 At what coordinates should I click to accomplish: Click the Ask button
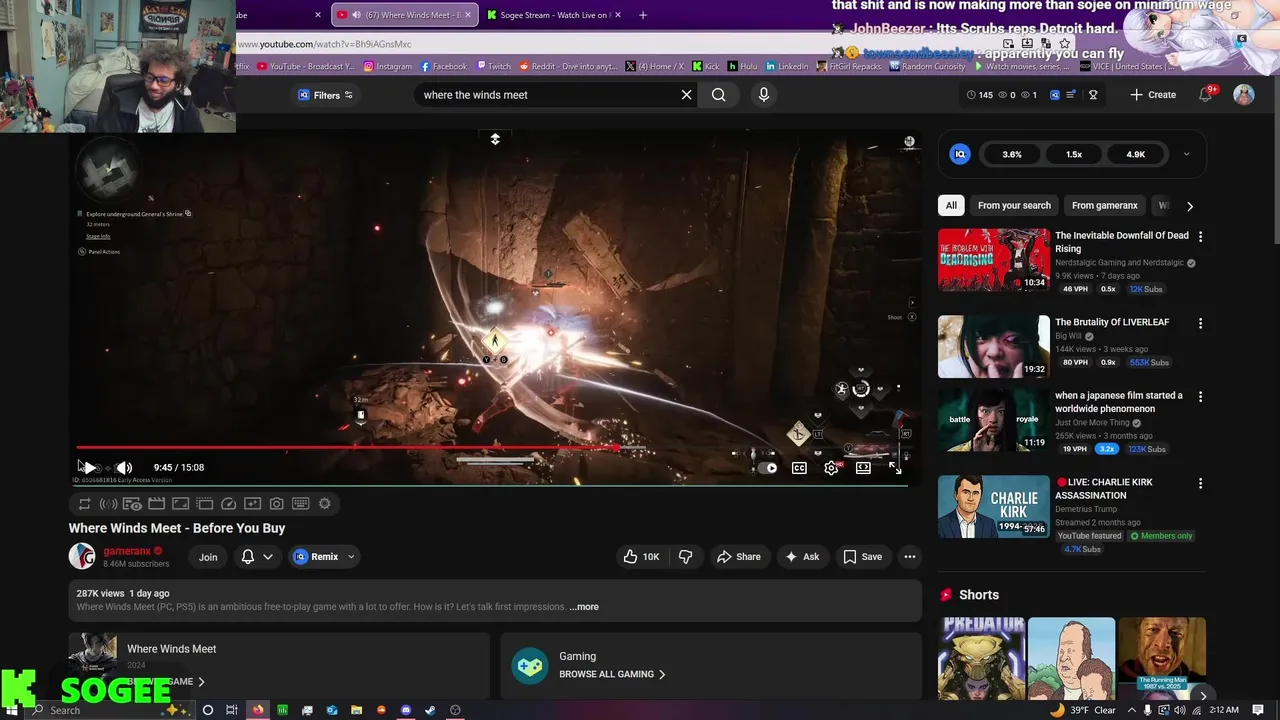pos(802,557)
